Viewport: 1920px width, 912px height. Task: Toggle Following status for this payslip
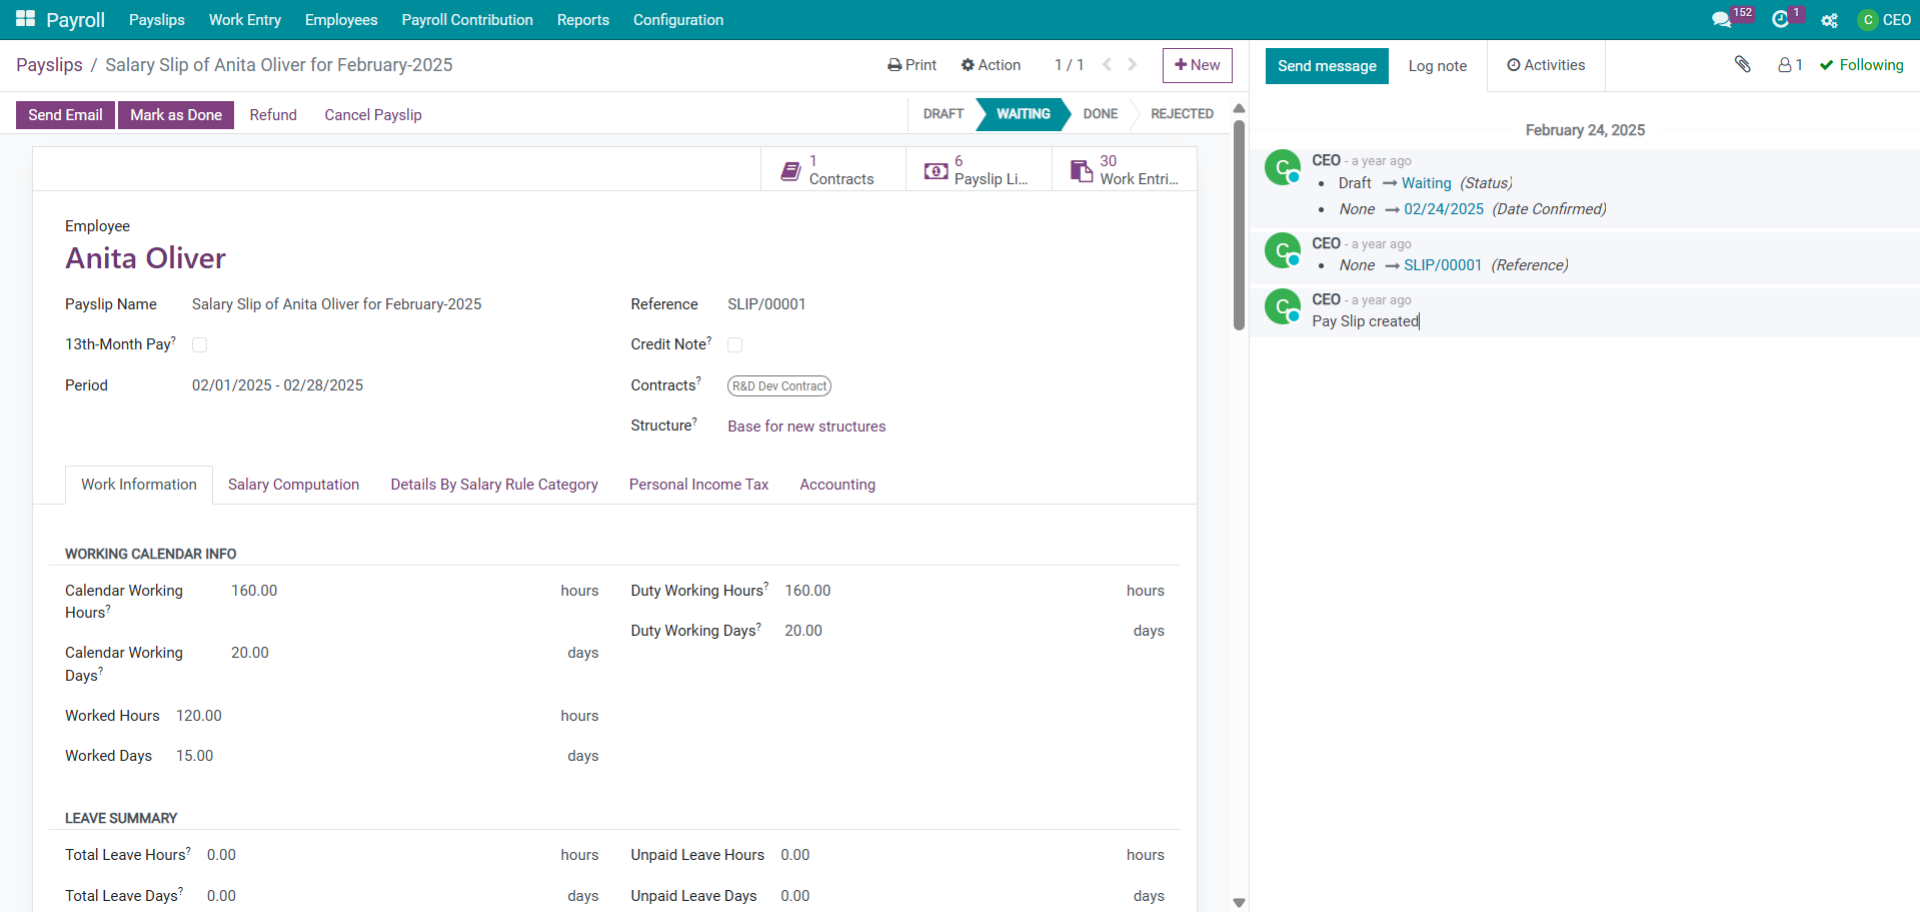coord(1861,65)
